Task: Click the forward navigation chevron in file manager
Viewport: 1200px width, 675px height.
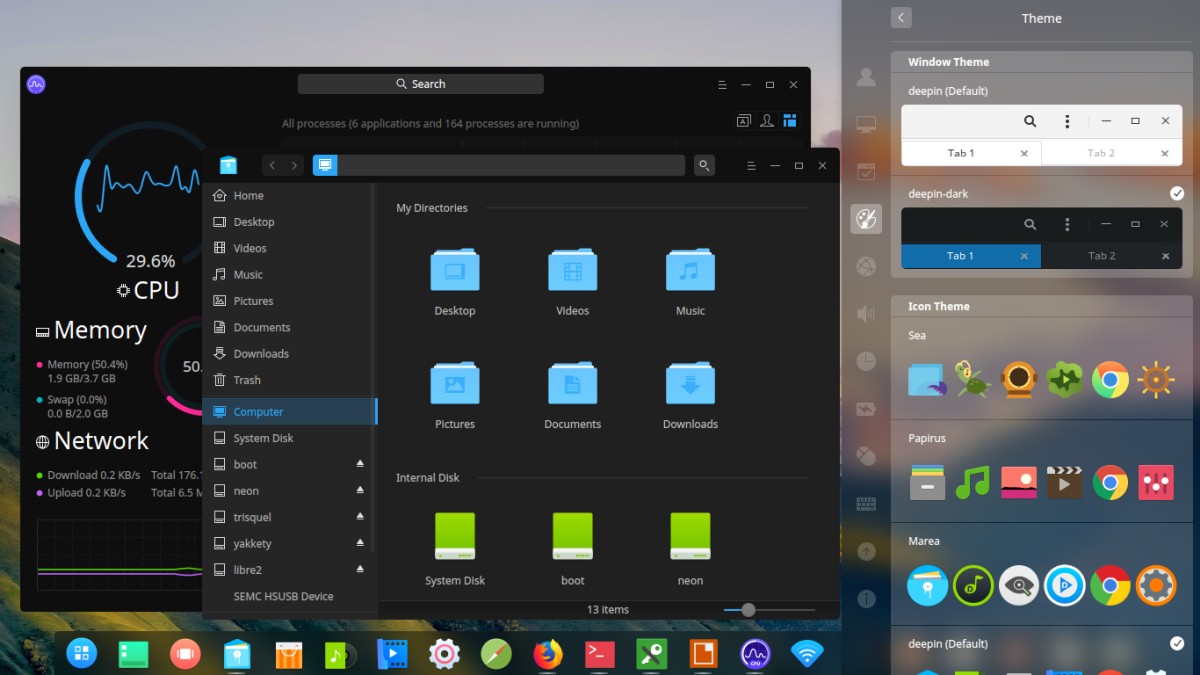Action: tap(292, 165)
